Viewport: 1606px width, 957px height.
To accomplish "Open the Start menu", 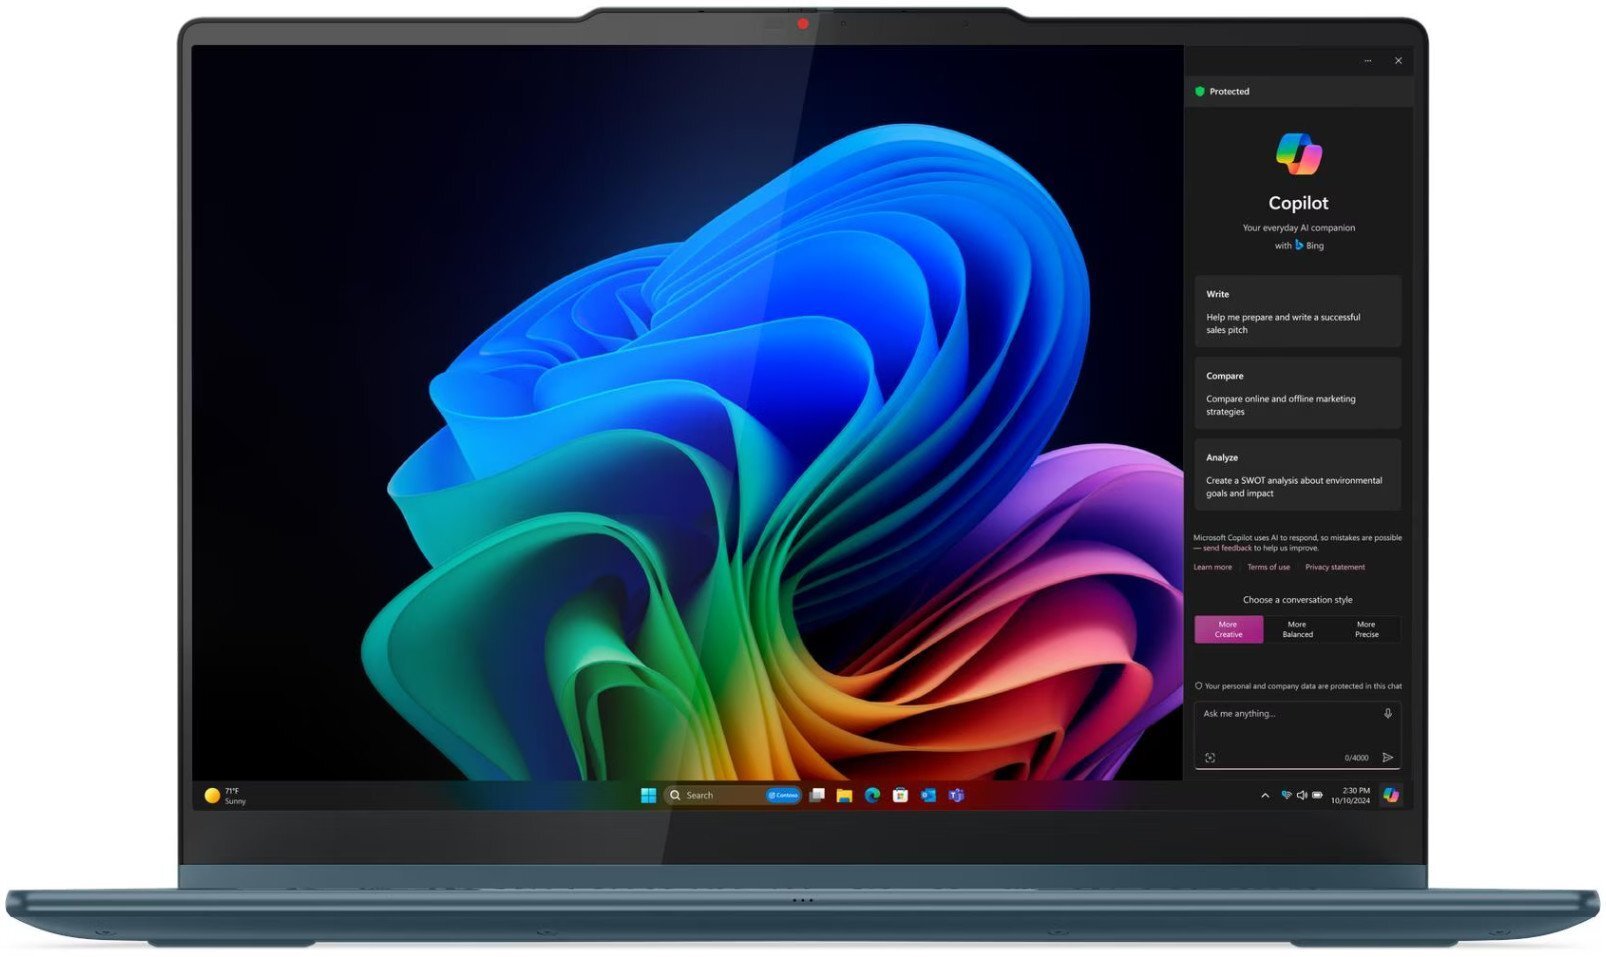I will pyautogui.click(x=648, y=795).
